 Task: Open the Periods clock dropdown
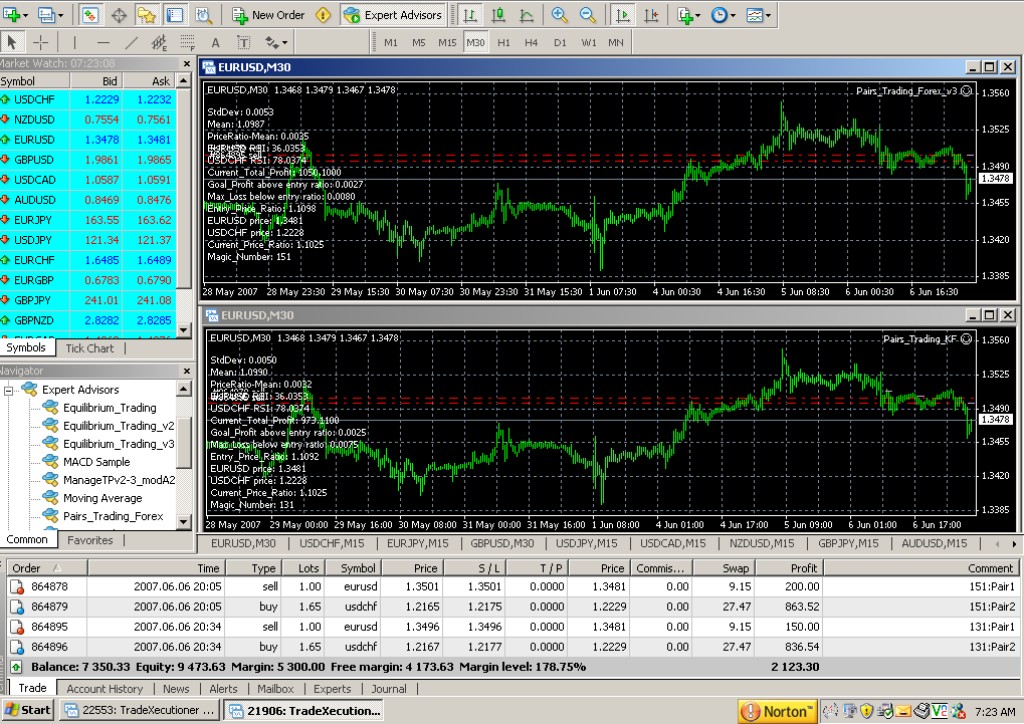[722, 14]
